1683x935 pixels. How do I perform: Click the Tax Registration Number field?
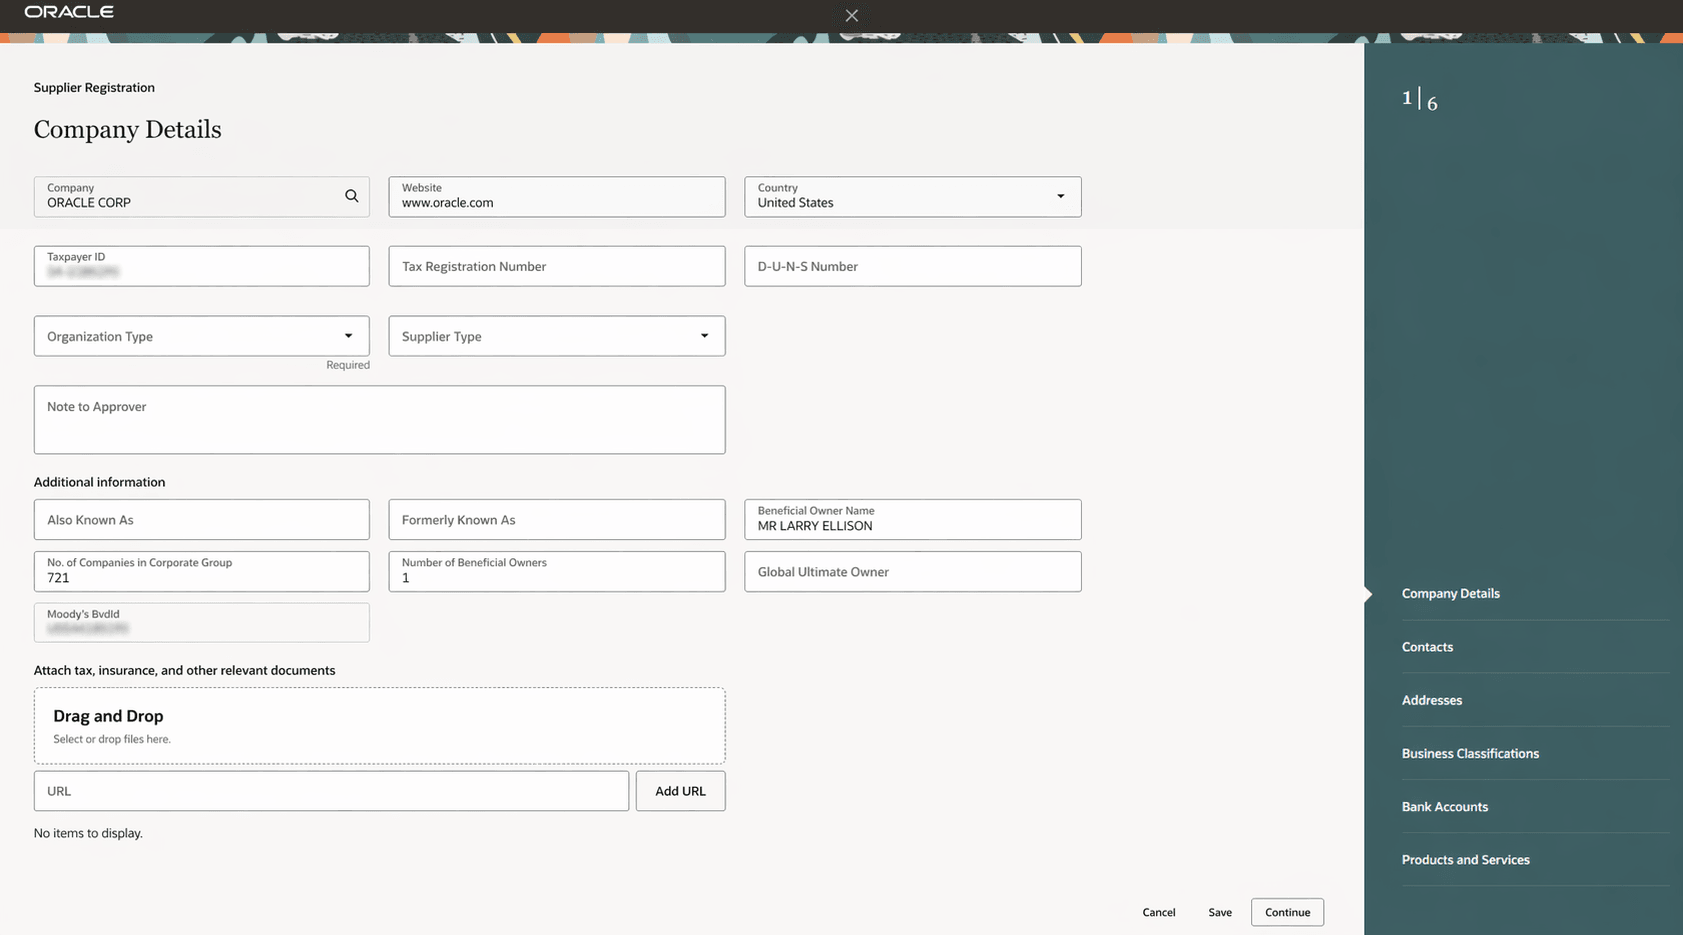pos(557,266)
